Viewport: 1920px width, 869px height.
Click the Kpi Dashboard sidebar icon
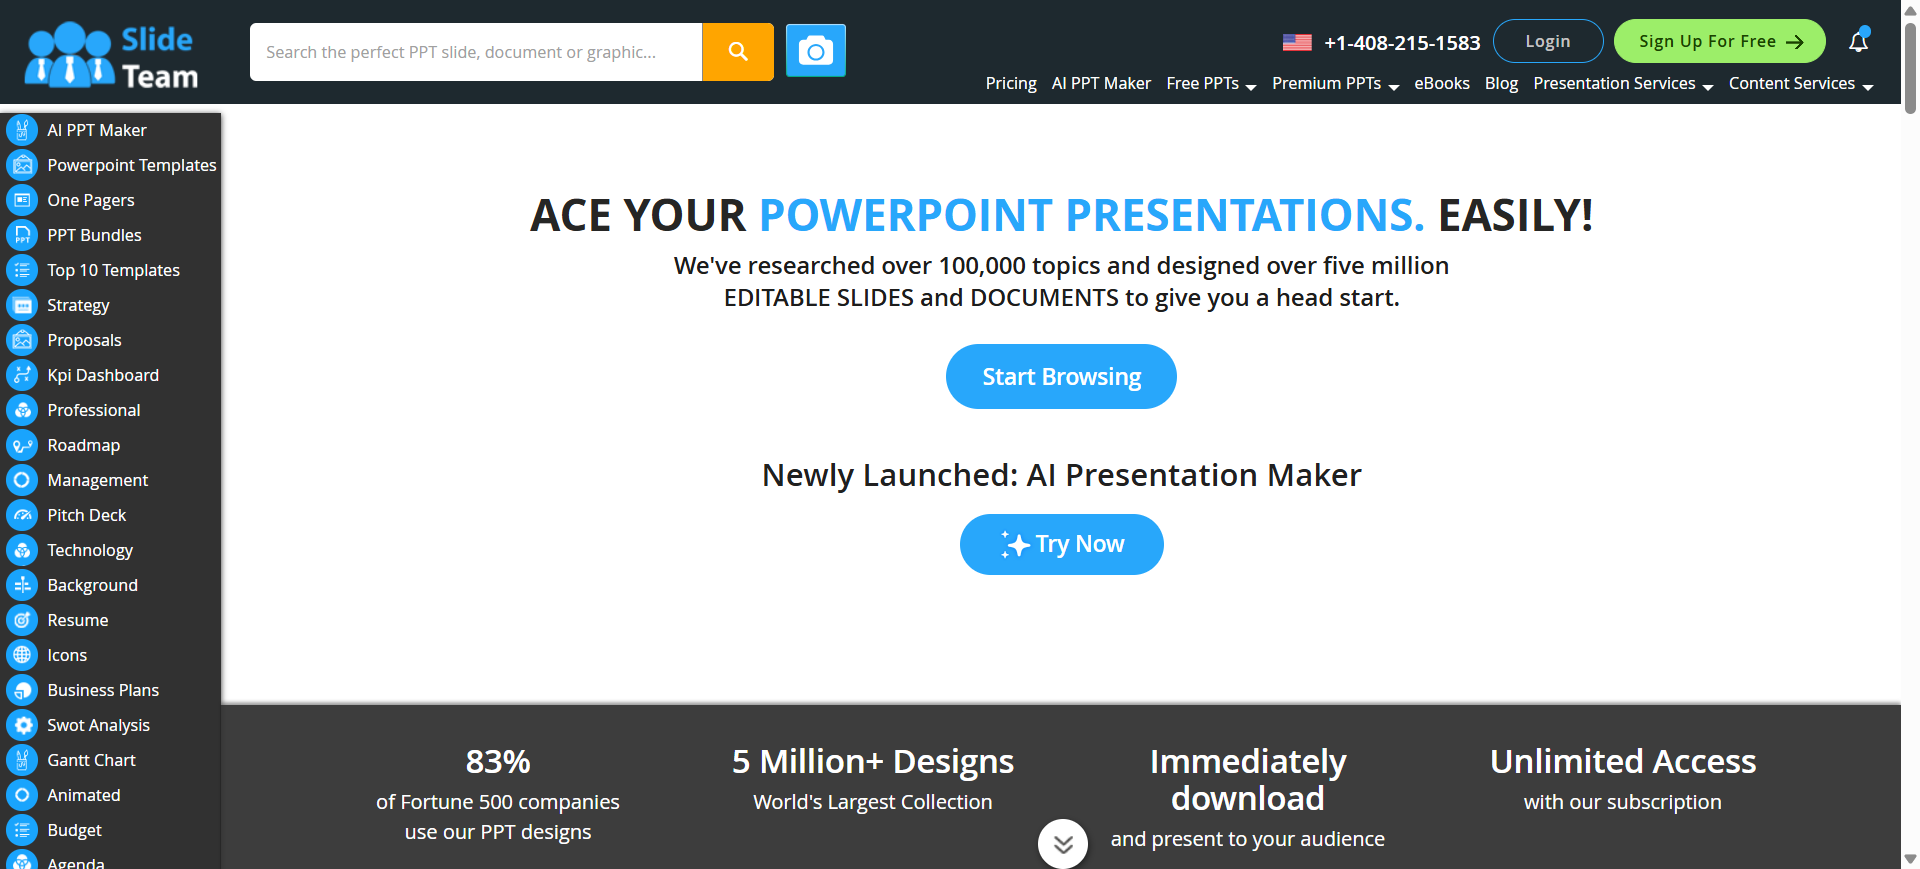pos(22,375)
